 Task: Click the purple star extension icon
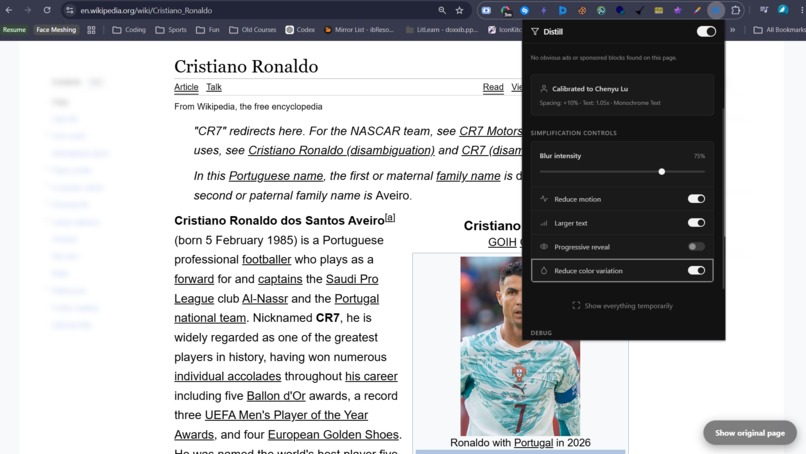678,10
